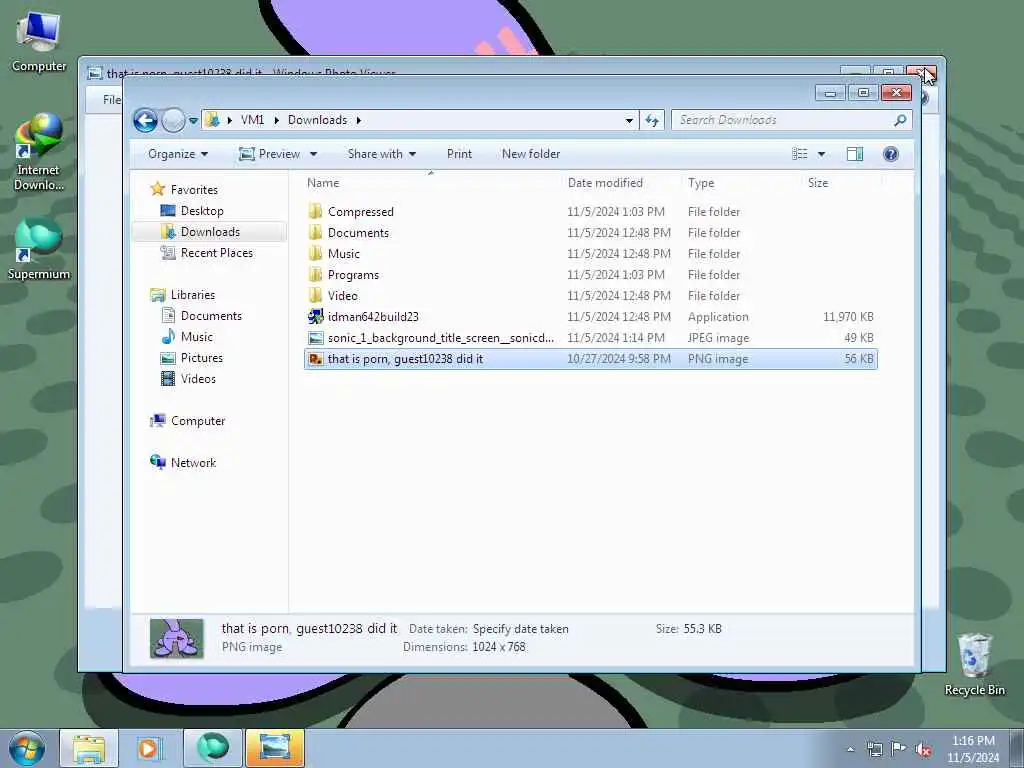Click the Internet Download Manager desktop shortcut

coord(39,152)
